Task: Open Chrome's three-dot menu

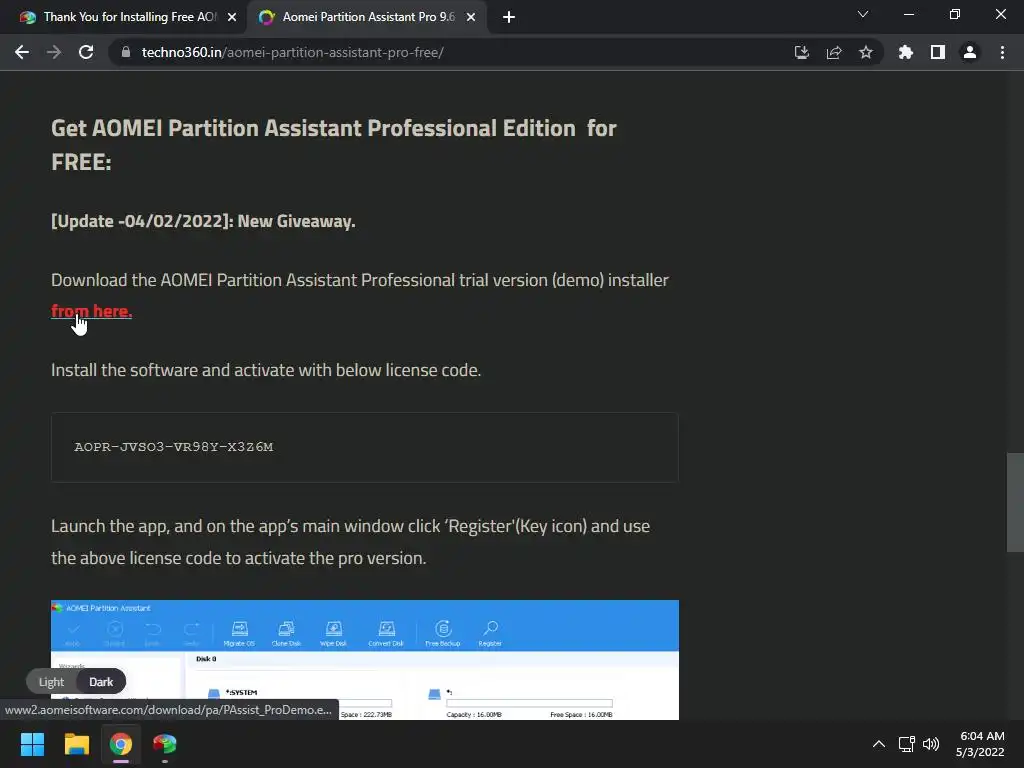Action: point(1002,52)
